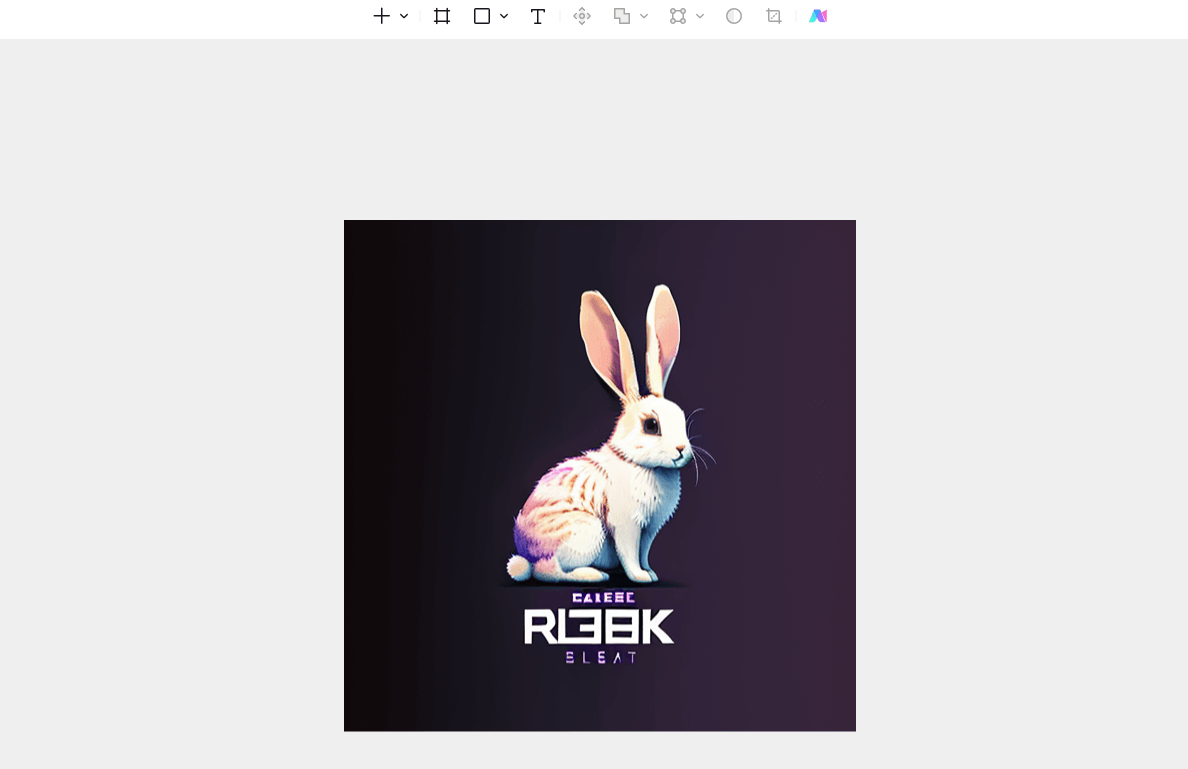1188x769 pixels.
Task: Select the Text tool
Action: click(537, 17)
